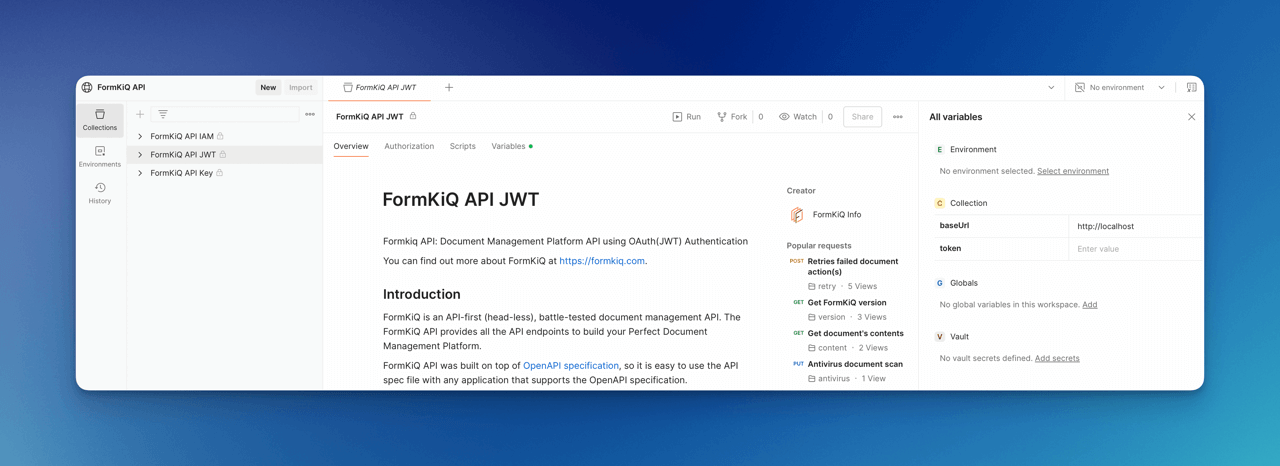Open the Get FormKiQ version request
The image size is (1280, 466).
(847, 302)
